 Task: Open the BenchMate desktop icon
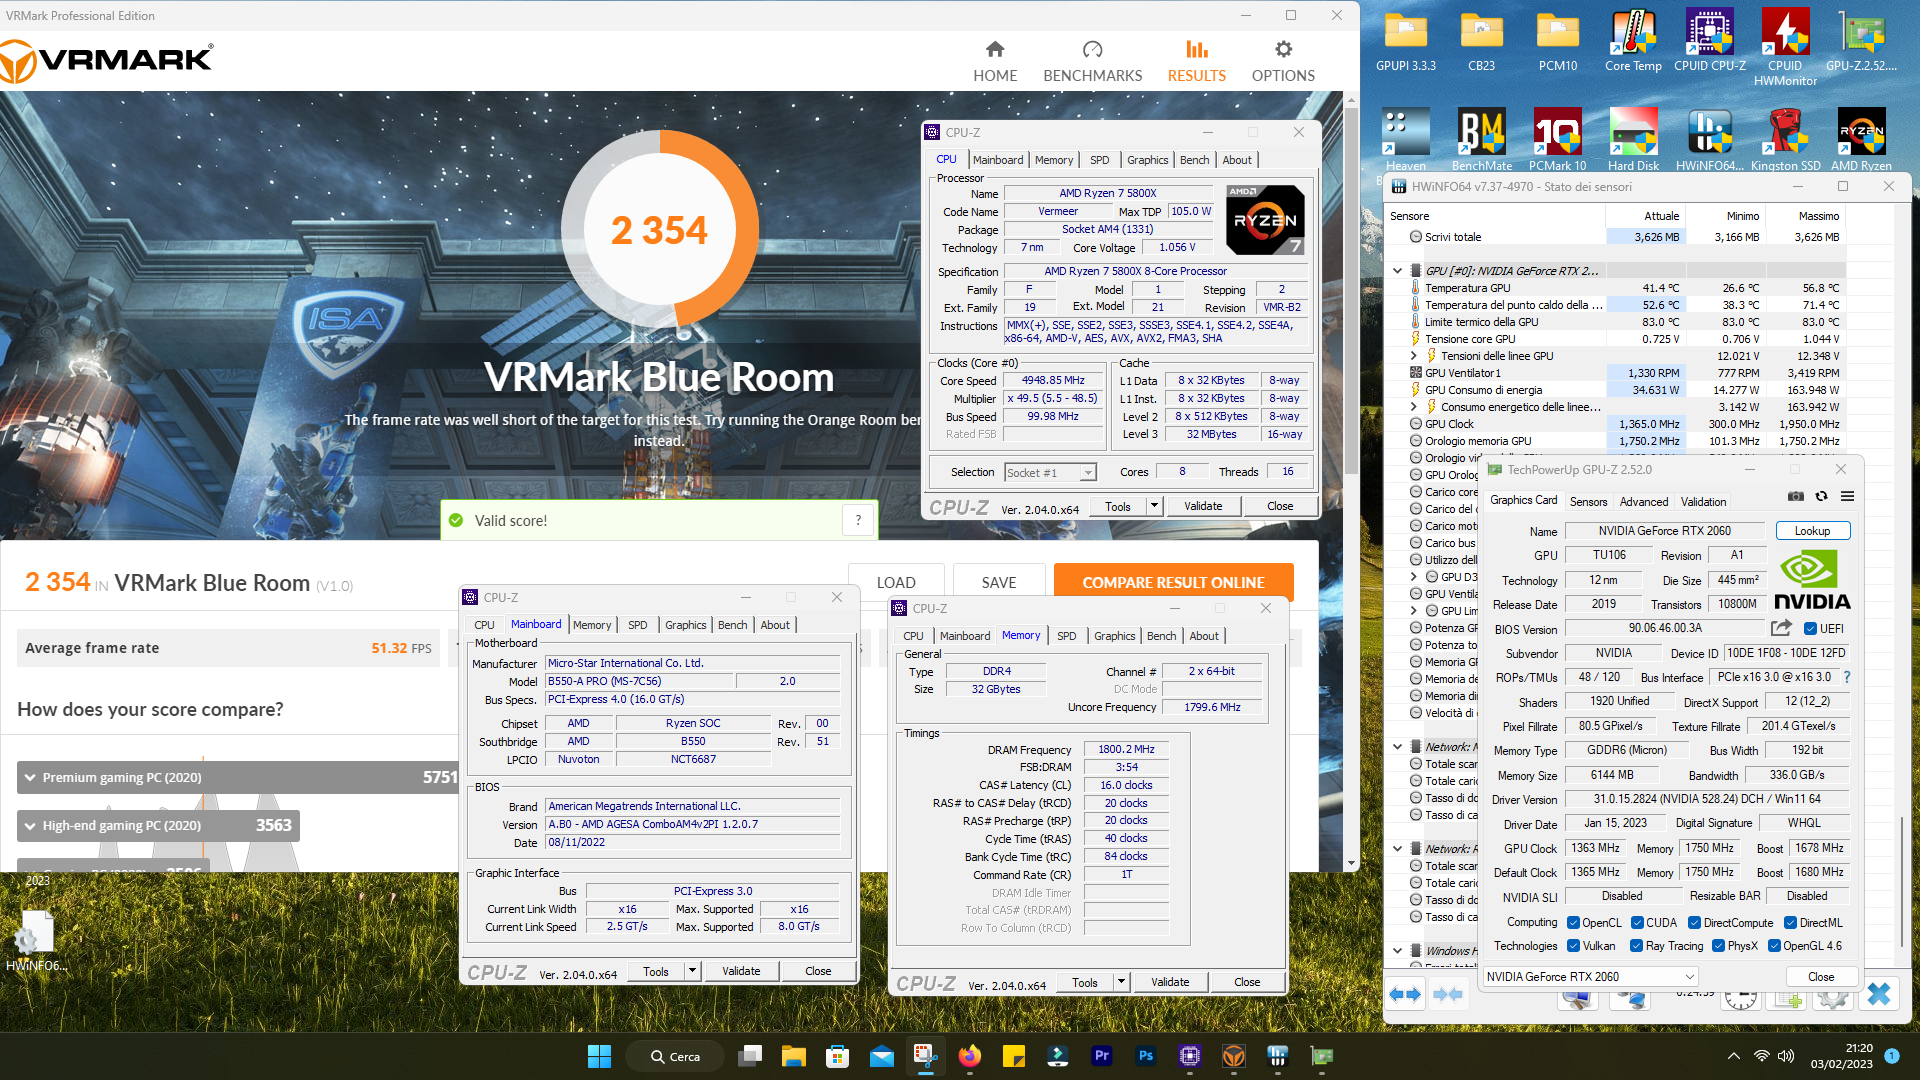(1481, 140)
